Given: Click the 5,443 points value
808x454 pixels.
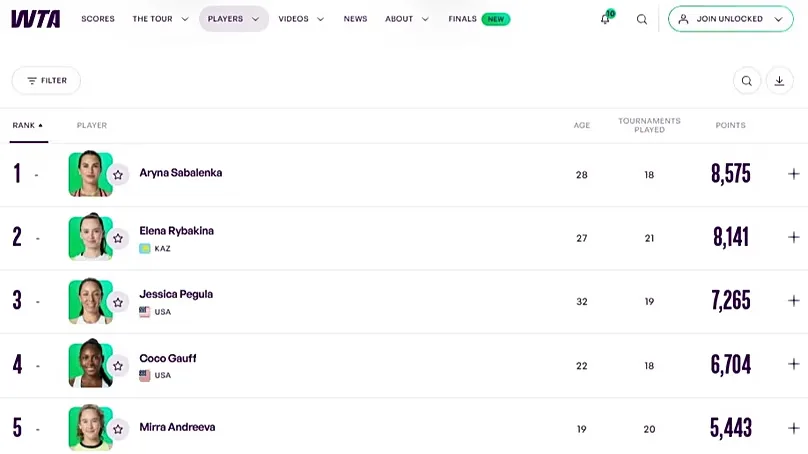Looking at the screenshot, I should [x=731, y=428].
